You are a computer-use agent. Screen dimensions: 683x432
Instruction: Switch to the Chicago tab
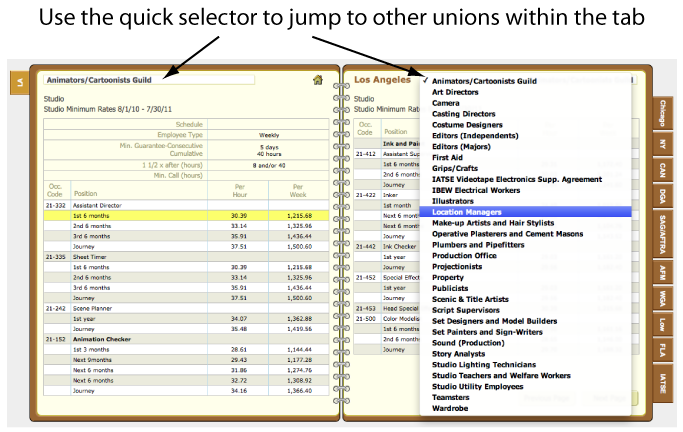[x=663, y=113]
